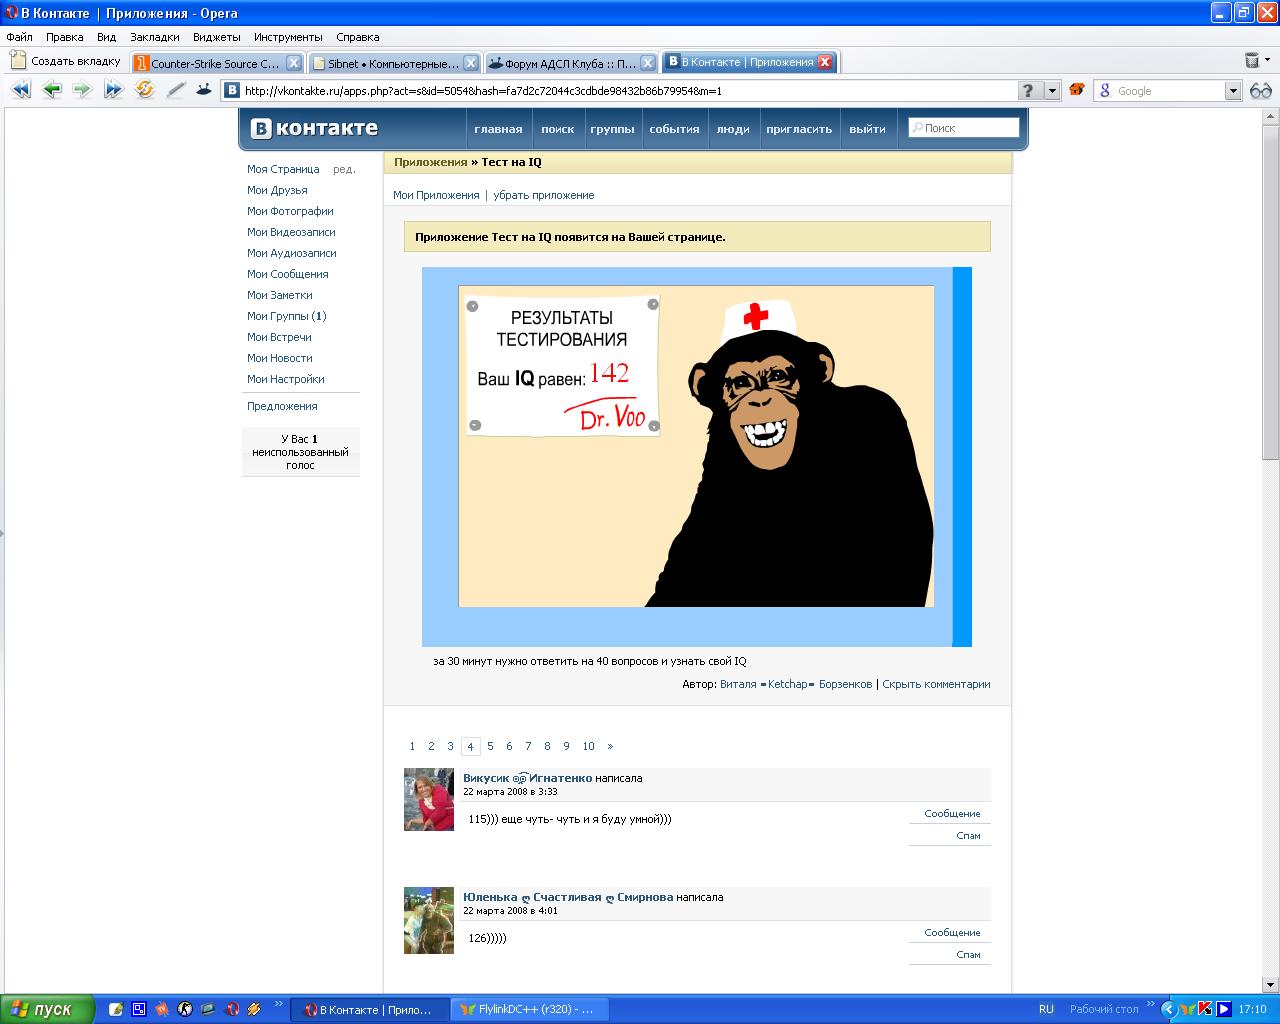The image size is (1280, 1024).
Task: Close the Sibnet tab
Action: coord(471,62)
